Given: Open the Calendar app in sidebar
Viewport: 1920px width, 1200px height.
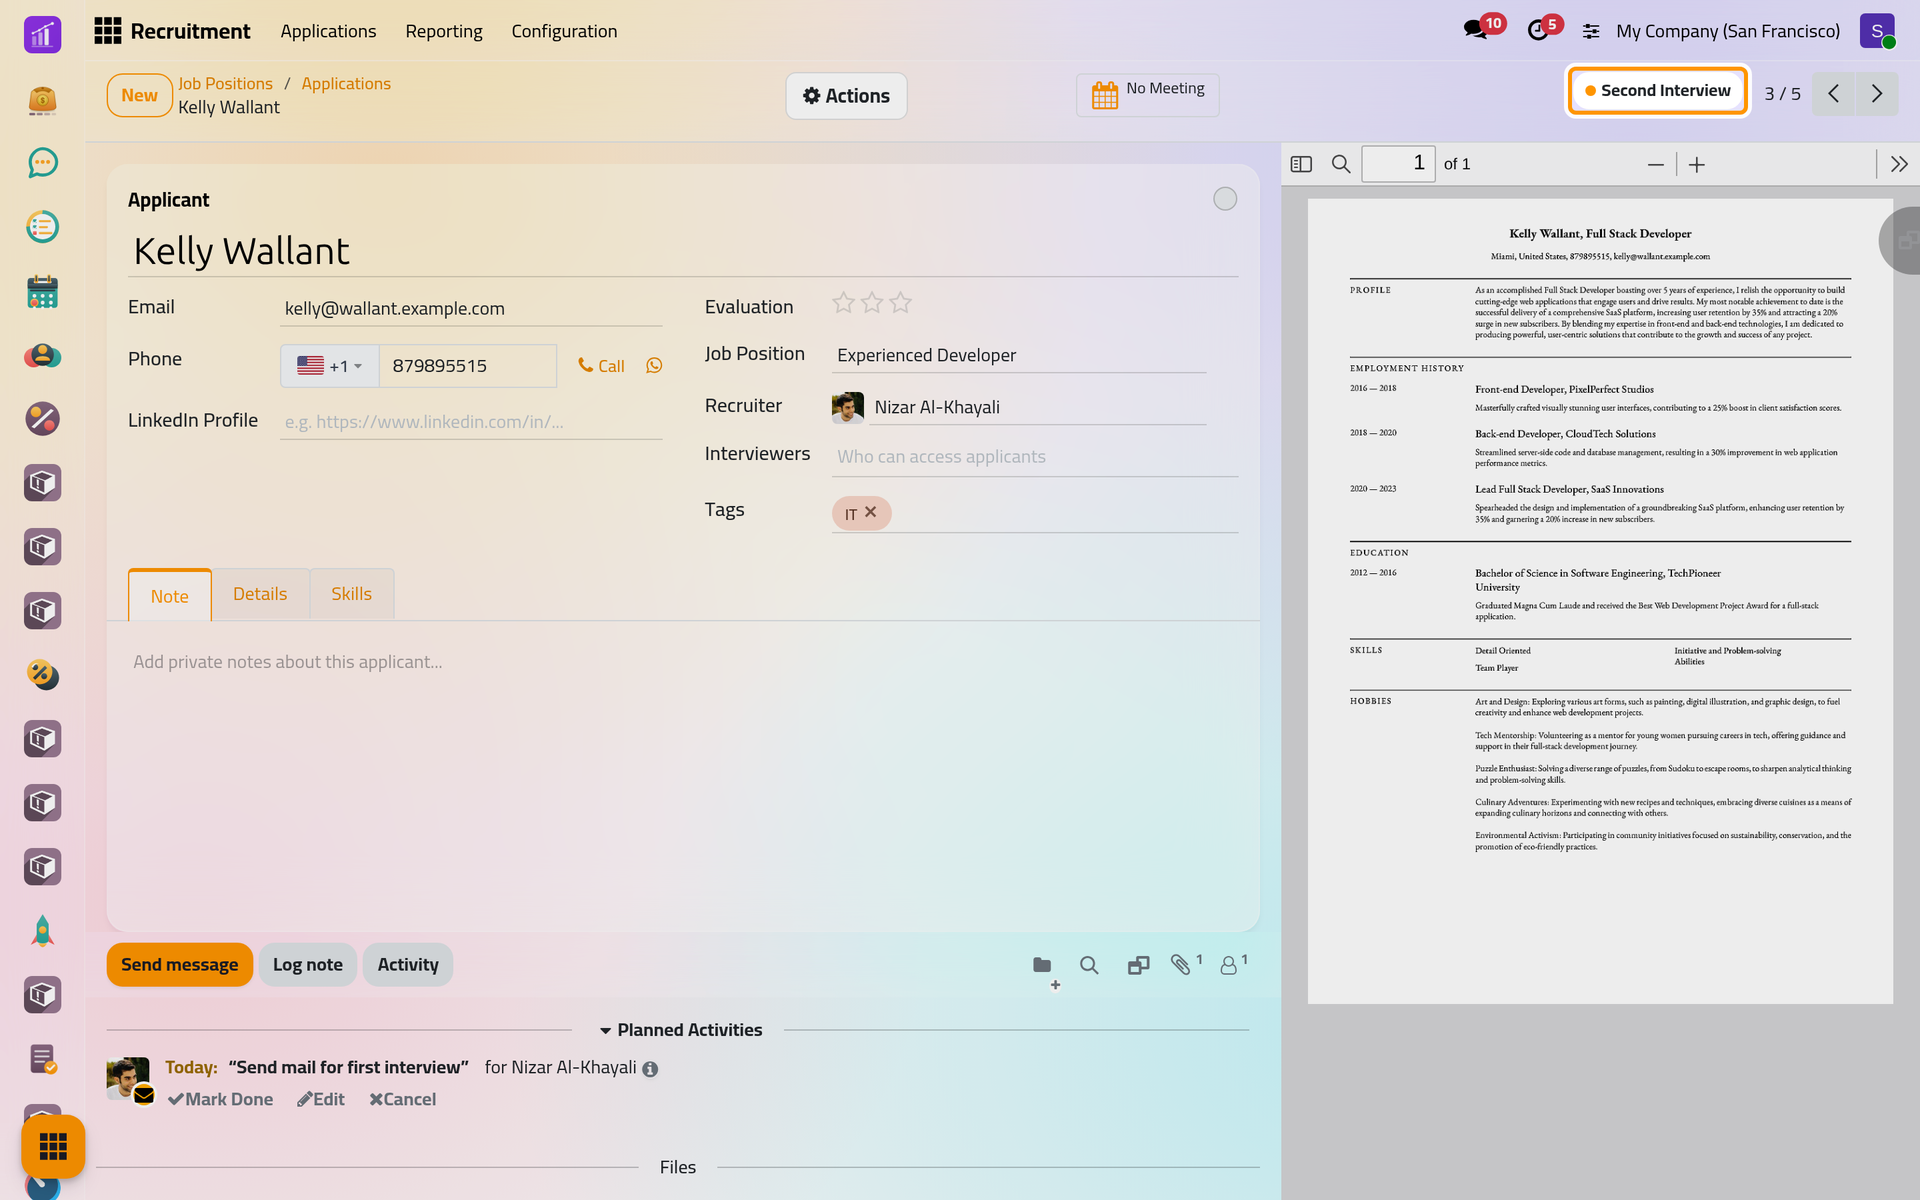Looking at the screenshot, I should pyautogui.click(x=42, y=291).
